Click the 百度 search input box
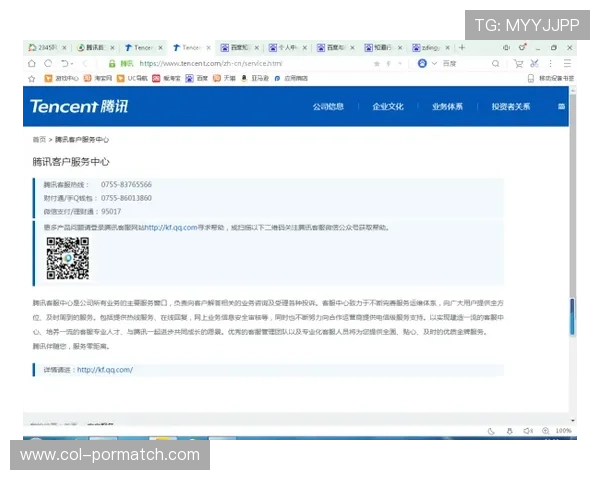600x480 pixels. [x=465, y=64]
